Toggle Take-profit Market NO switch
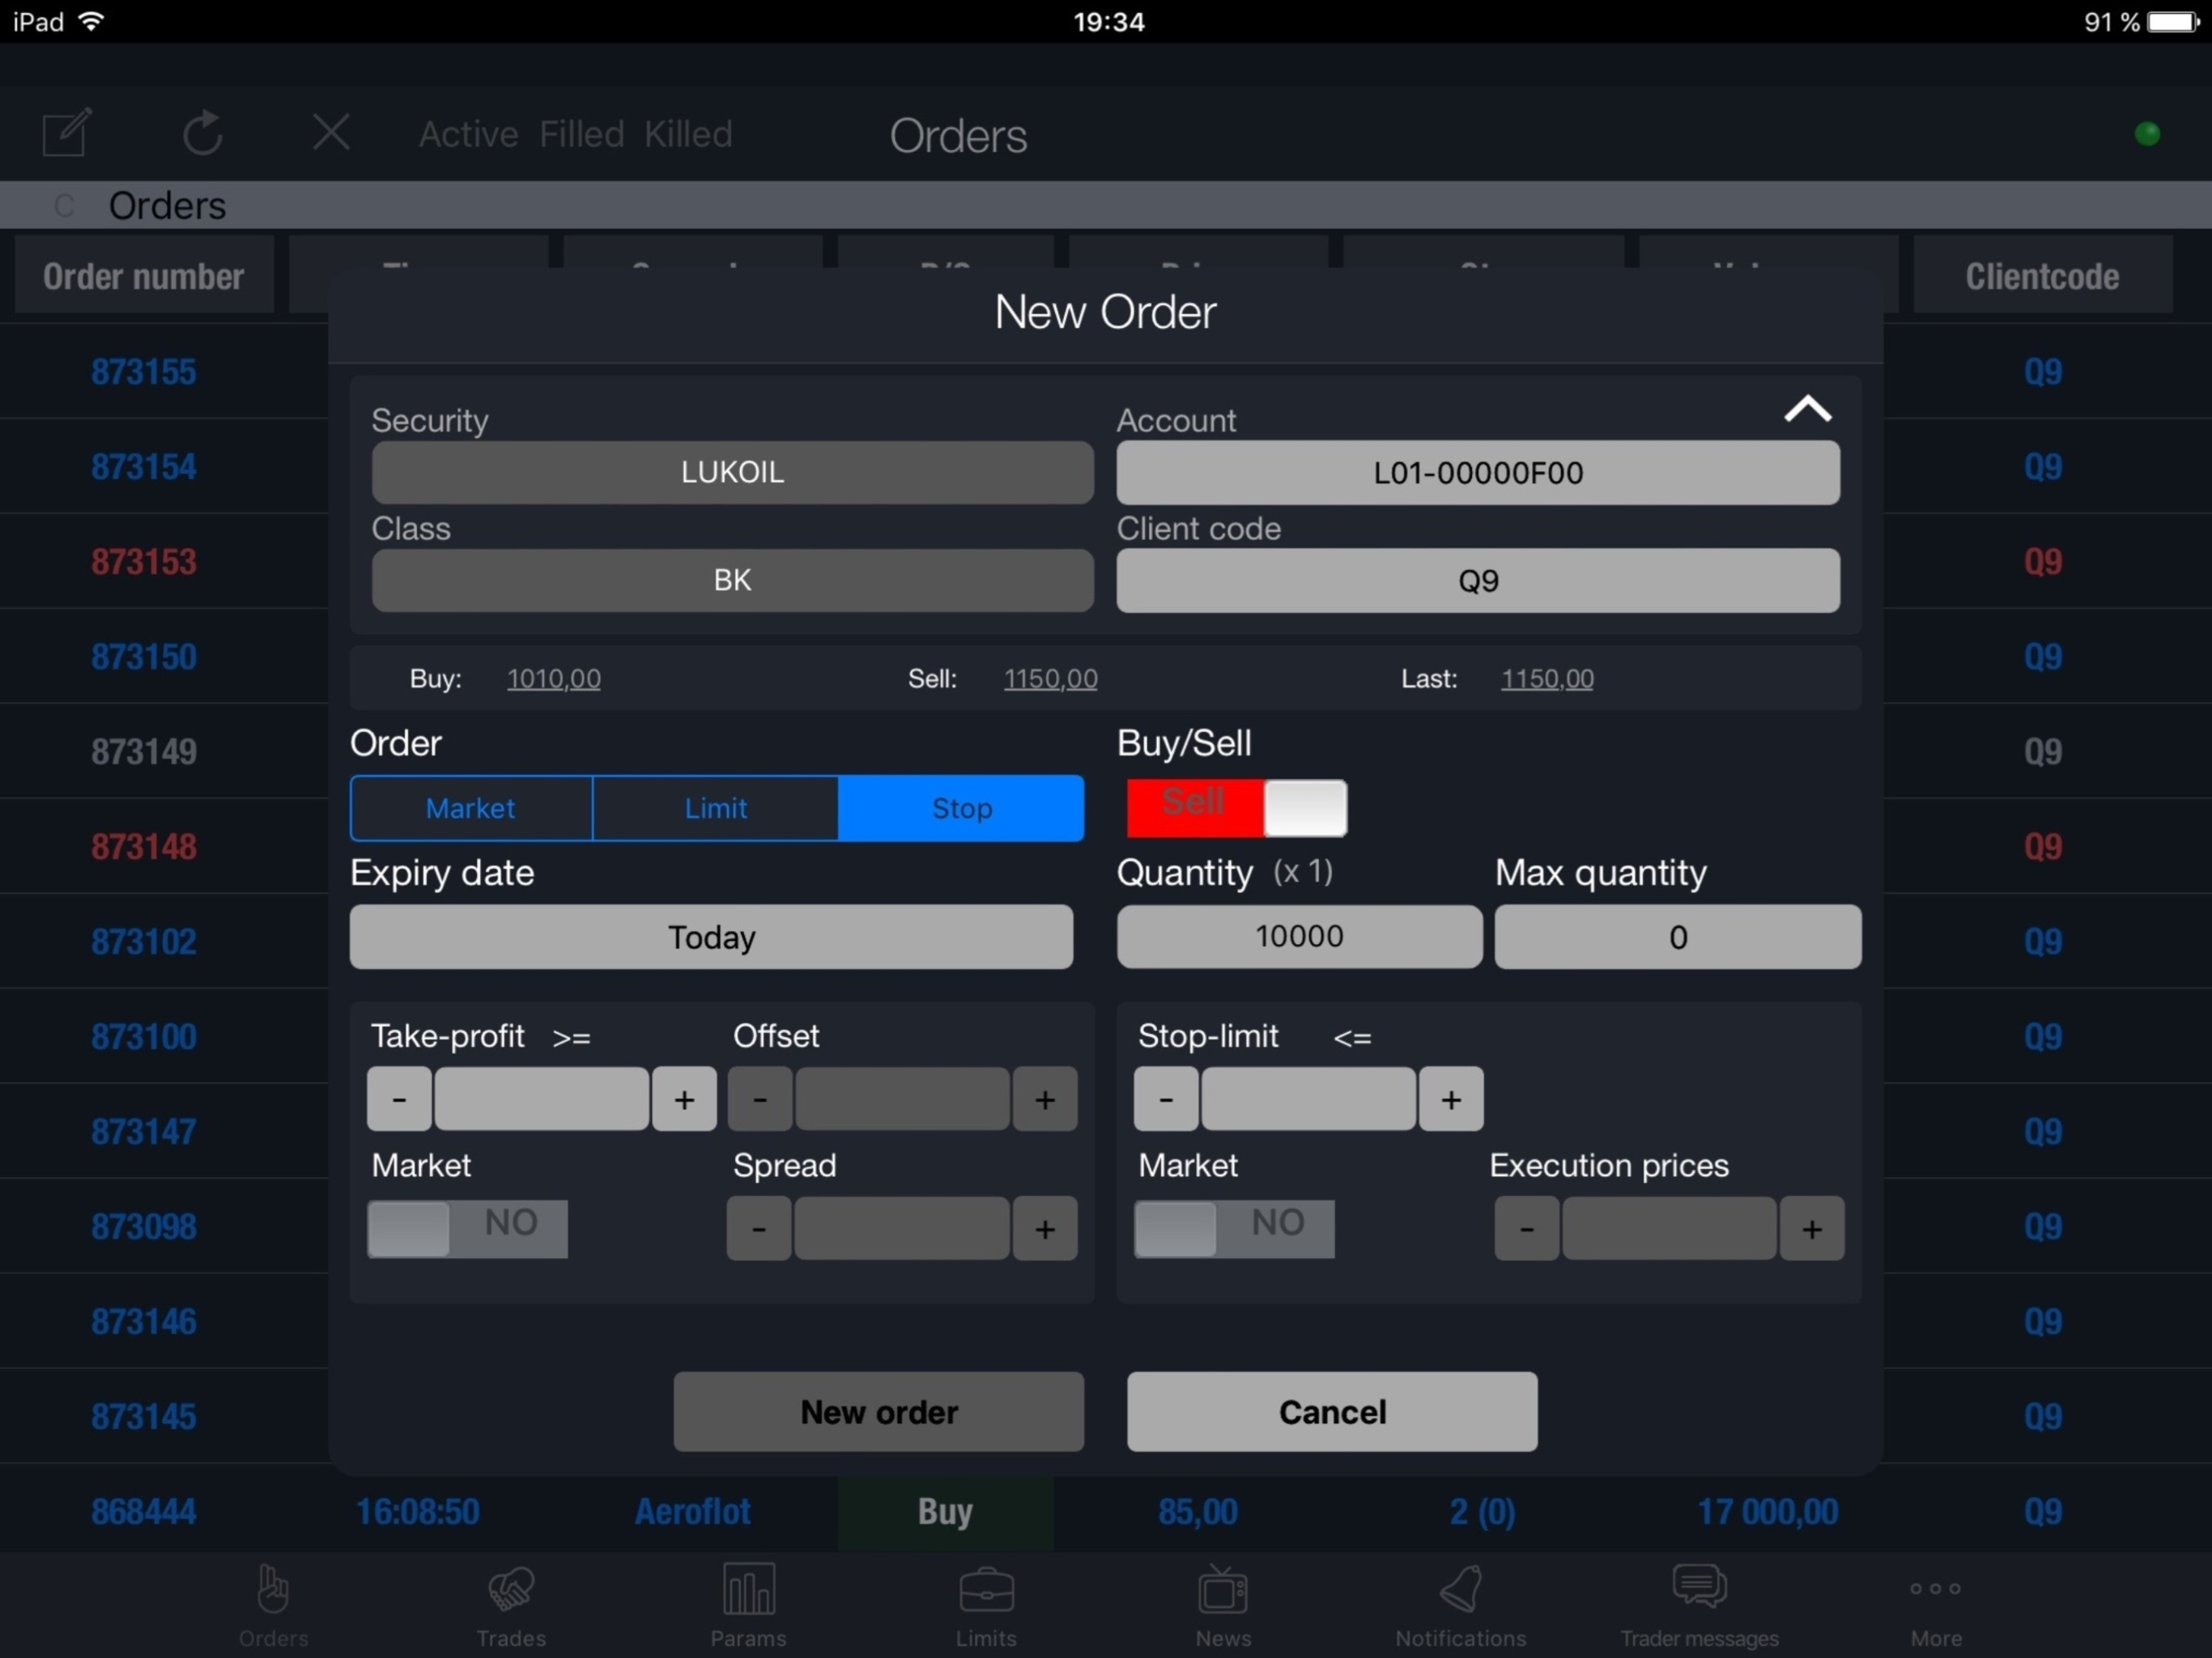Viewport: 2212px width, 1658px height. pyautogui.click(x=467, y=1228)
